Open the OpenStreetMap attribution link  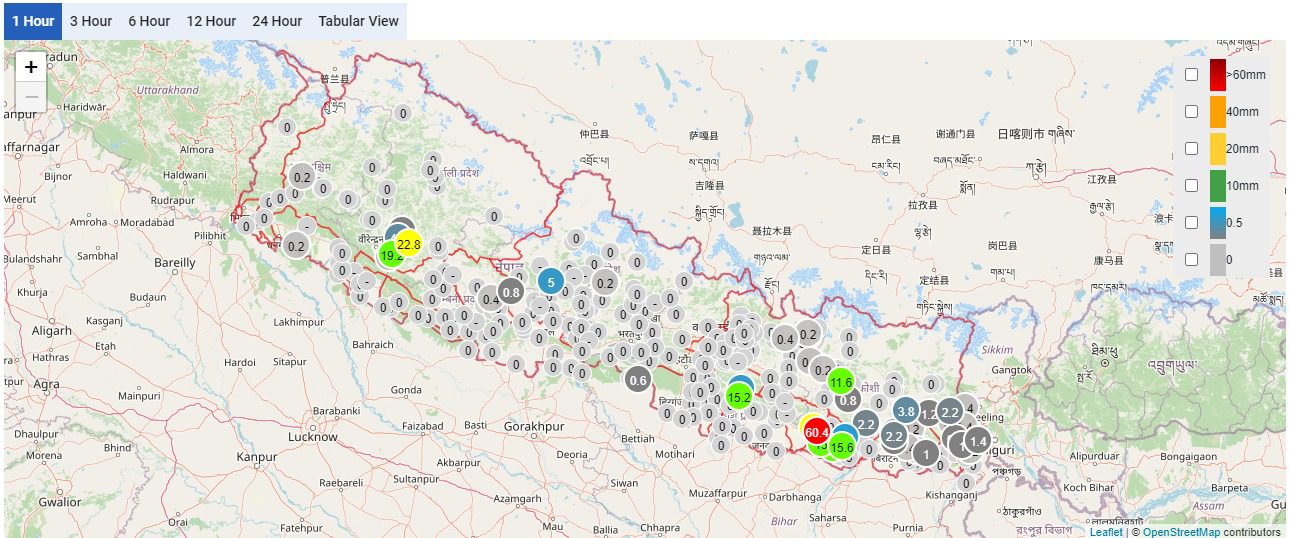(1181, 532)
